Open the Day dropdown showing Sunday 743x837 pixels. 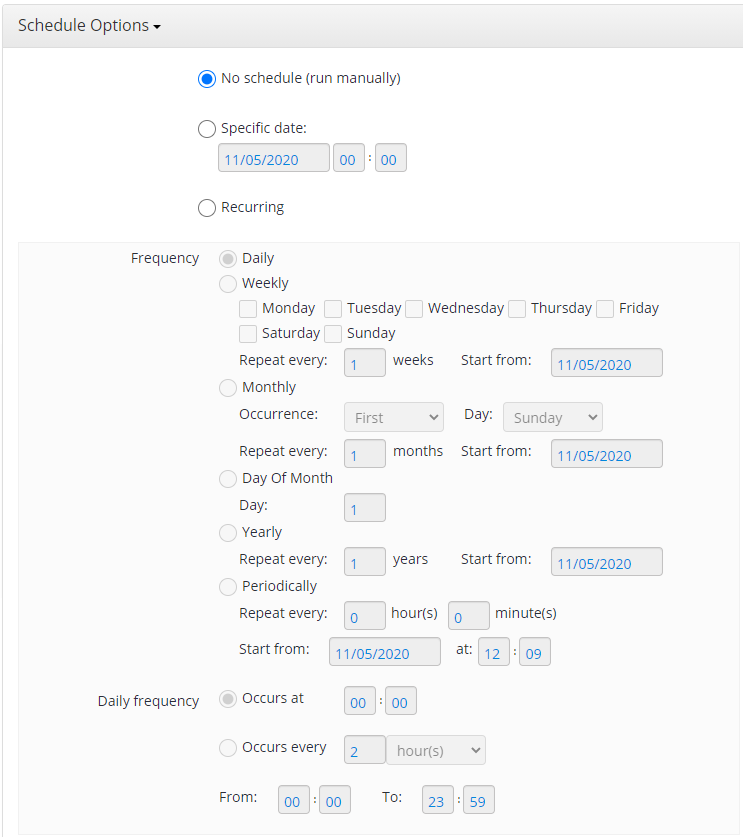pos(552,417)
